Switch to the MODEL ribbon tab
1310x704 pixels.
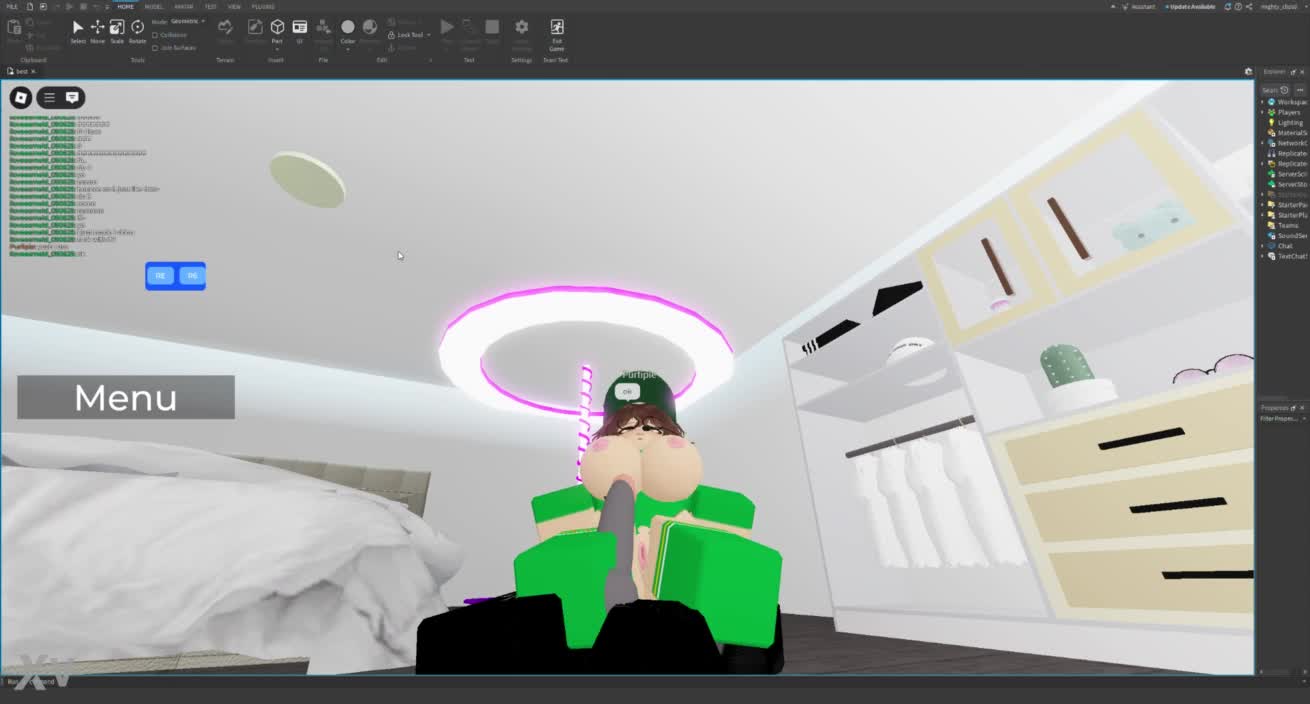[154, 6]
